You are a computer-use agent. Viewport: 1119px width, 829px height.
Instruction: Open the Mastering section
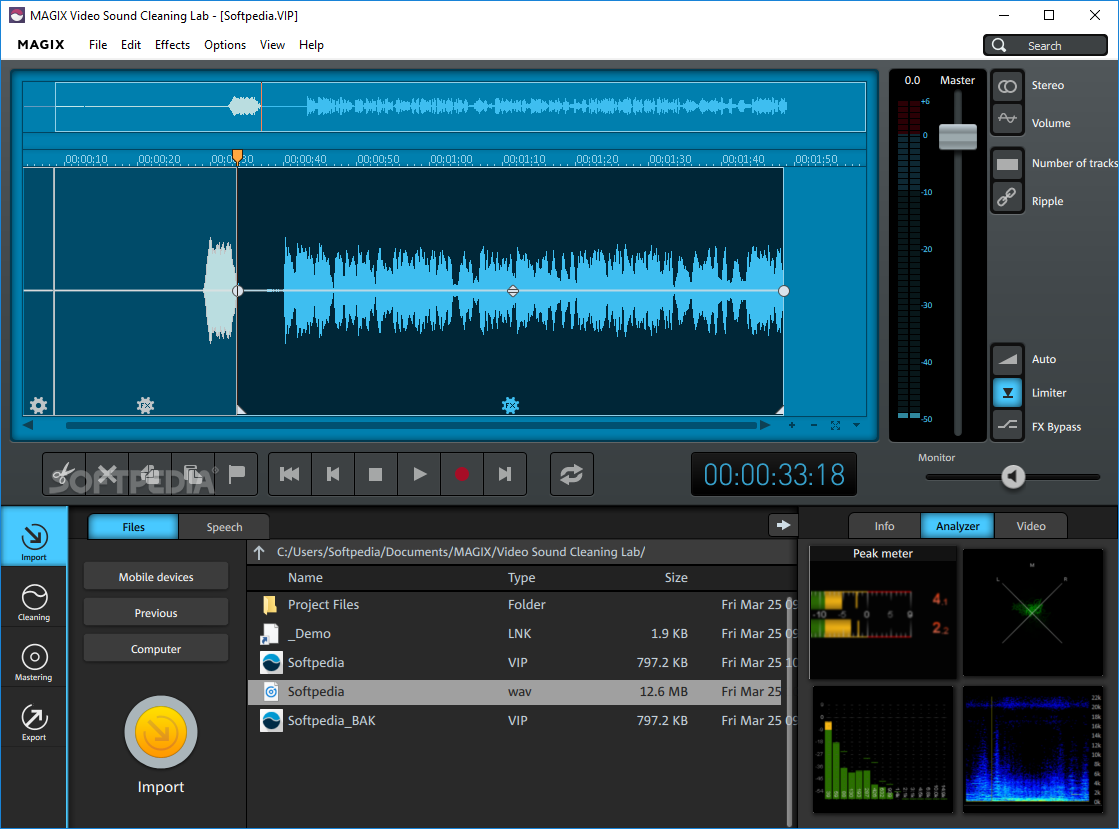pyautogui.click(x=34, y=663)
